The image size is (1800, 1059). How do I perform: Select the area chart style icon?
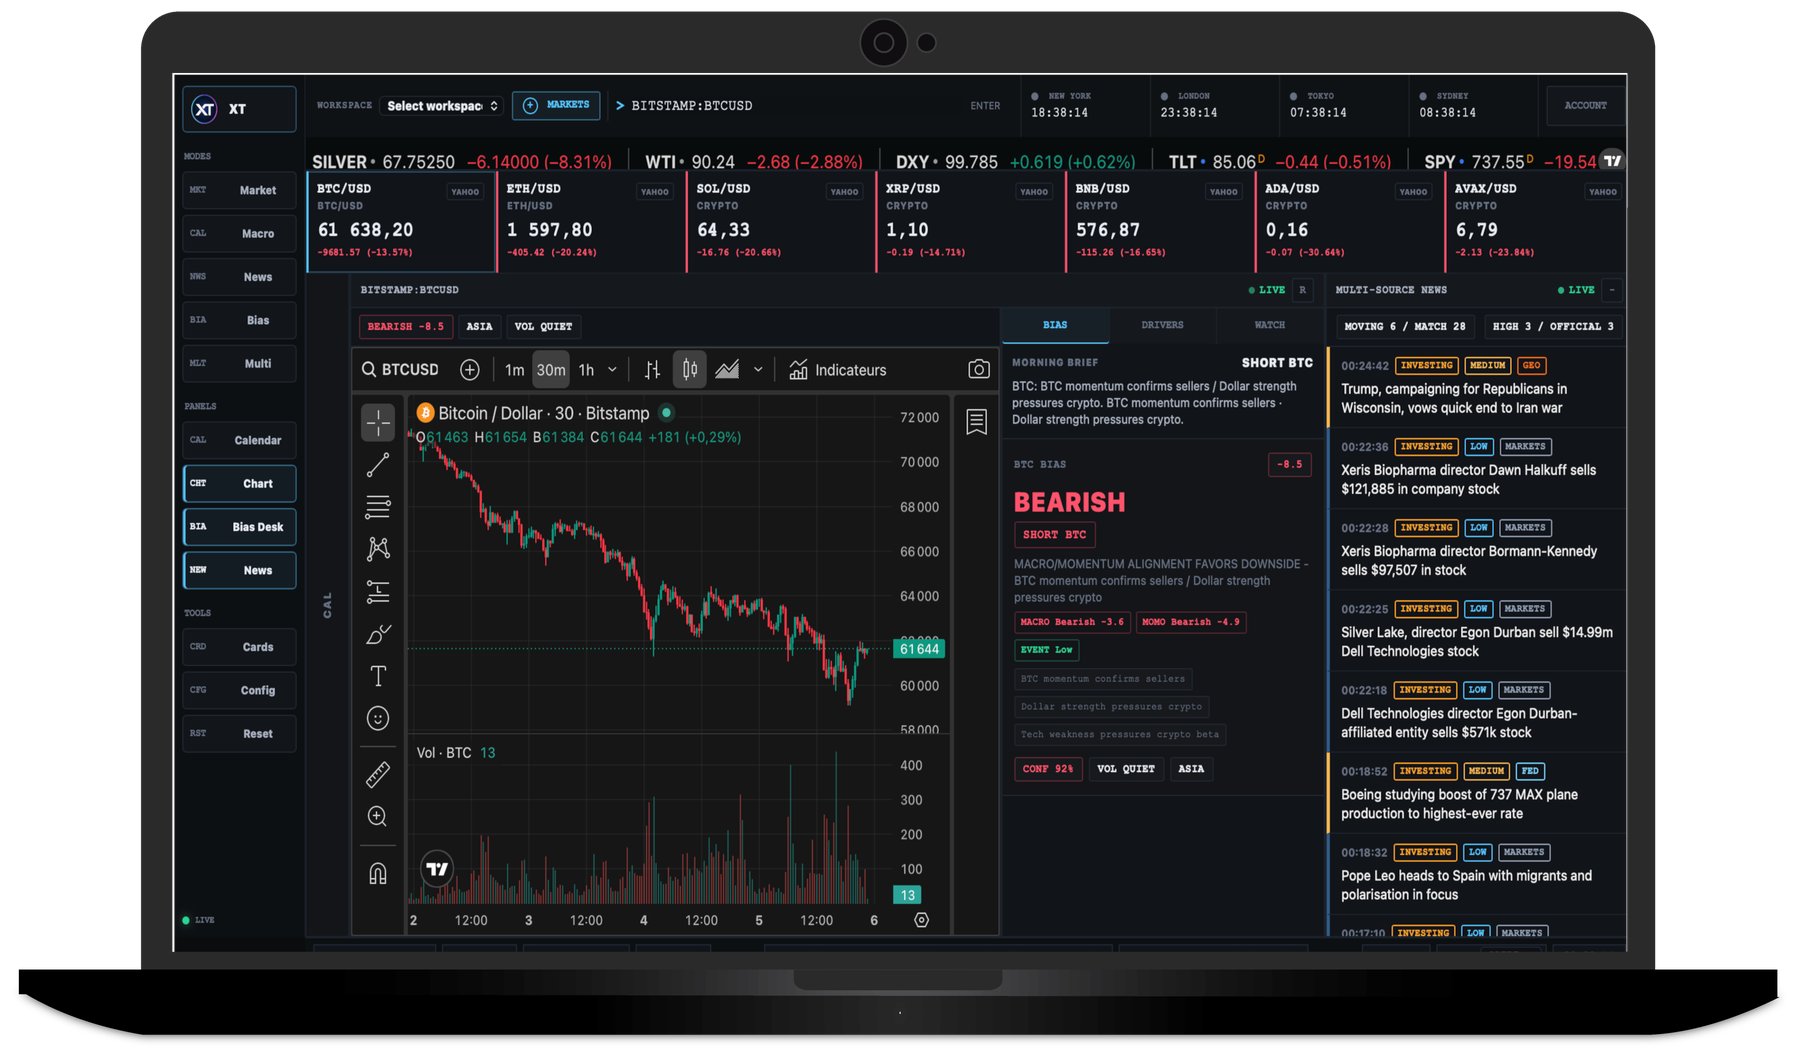(727, 370)
